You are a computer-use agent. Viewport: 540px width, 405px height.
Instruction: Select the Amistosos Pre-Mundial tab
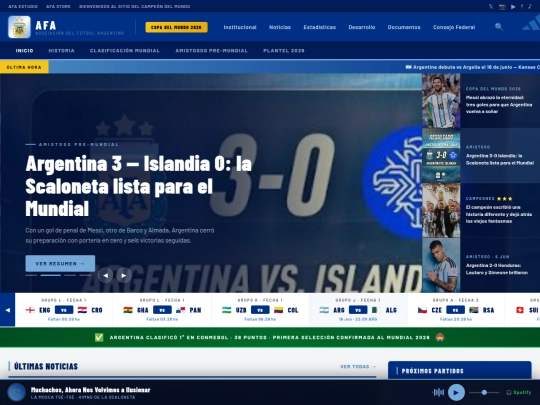coord(211,51)
